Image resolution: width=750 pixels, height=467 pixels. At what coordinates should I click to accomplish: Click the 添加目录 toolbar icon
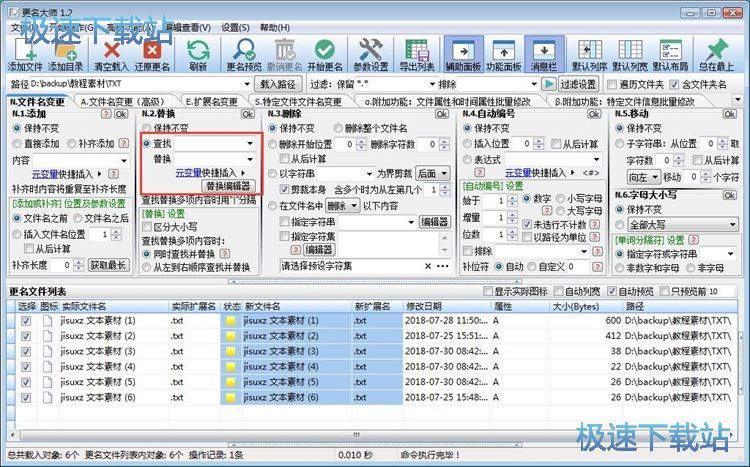click(65, 54)
